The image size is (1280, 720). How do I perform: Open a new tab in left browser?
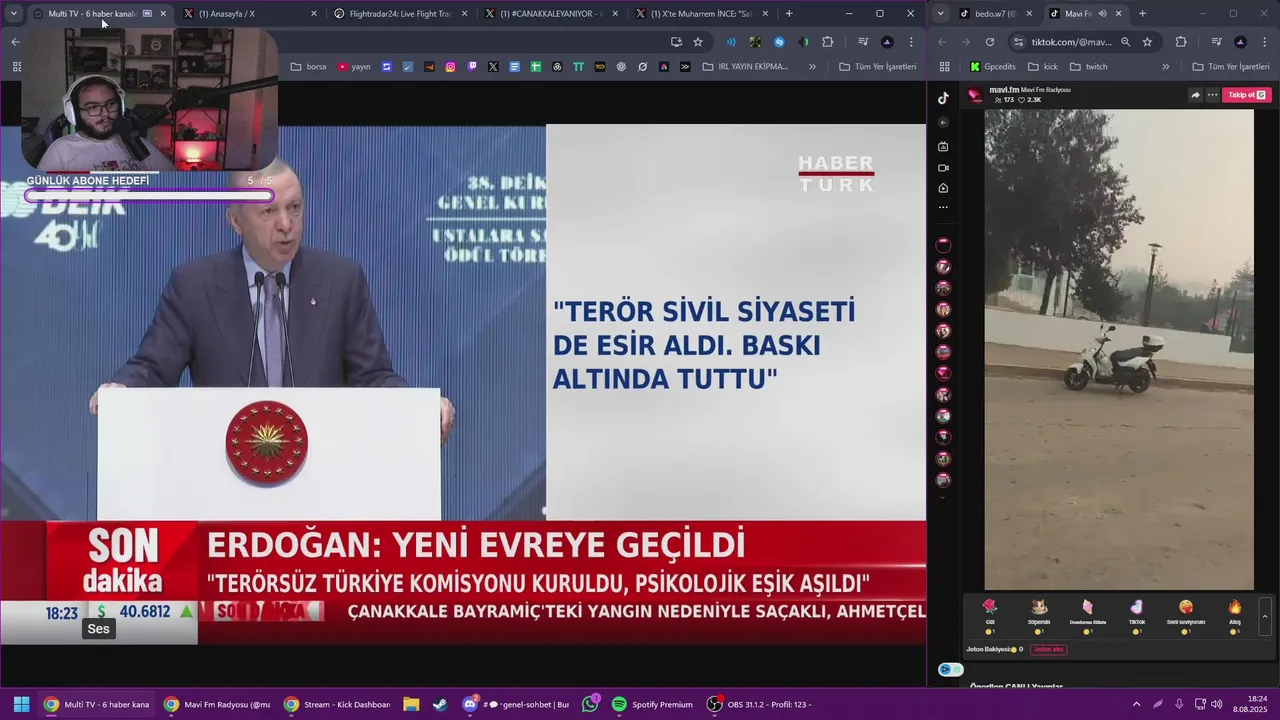click(x=789, y=14)
